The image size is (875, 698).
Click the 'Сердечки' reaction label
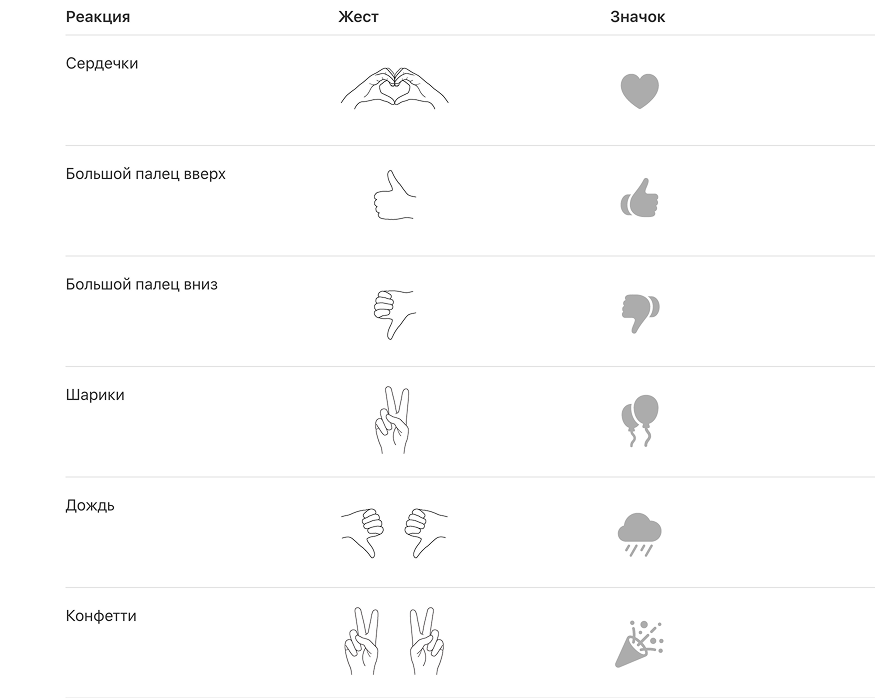[x=102, y=64]
